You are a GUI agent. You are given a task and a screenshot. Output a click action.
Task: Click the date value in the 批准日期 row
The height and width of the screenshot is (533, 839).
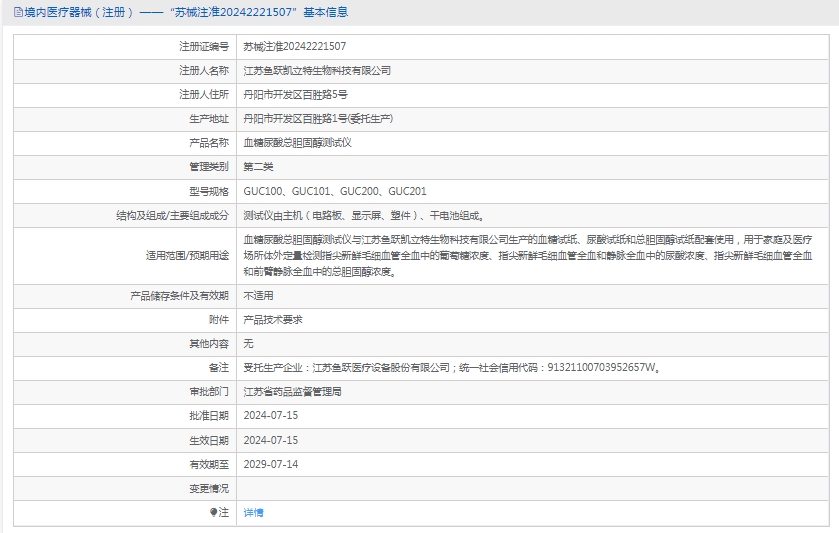click(271, 416)
